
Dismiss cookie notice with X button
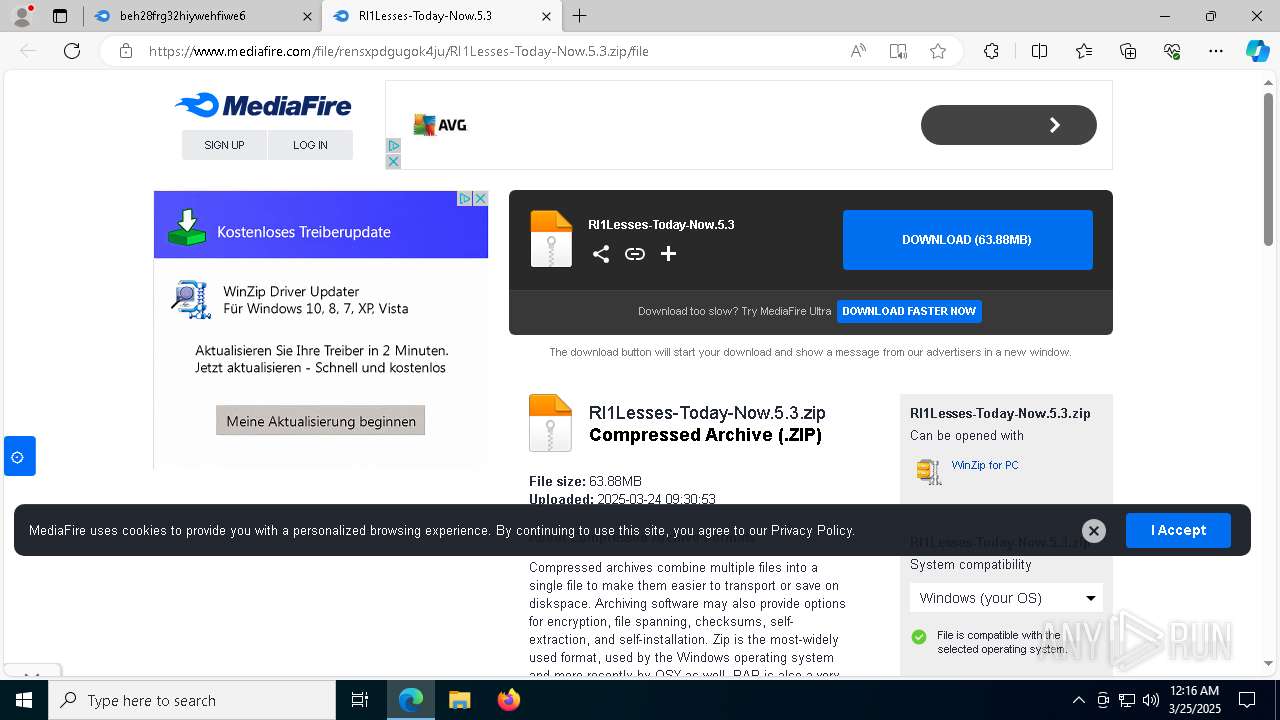[x=1094, y=531]
